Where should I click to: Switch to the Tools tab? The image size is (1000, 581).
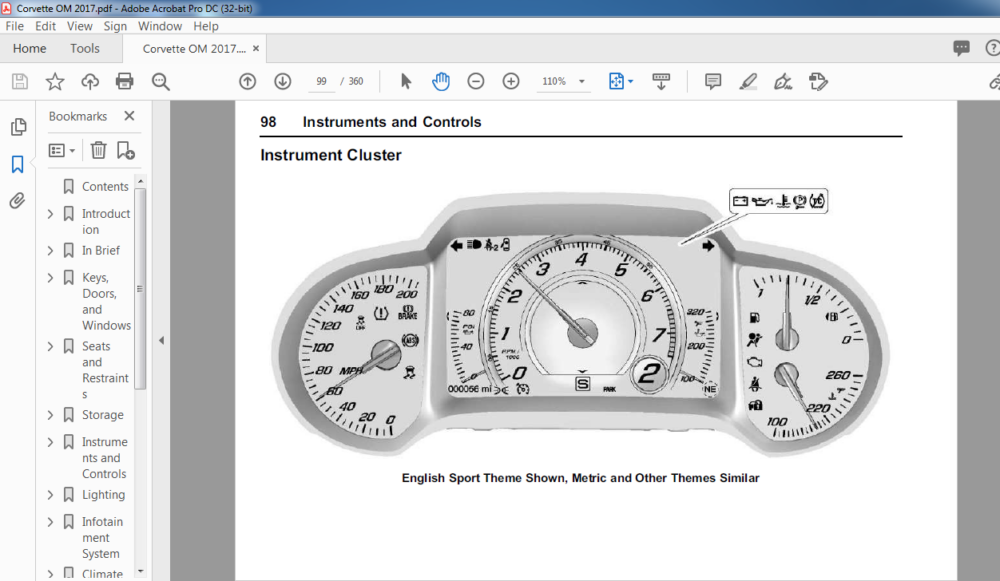pyautogui.click(x=85, y=48)
